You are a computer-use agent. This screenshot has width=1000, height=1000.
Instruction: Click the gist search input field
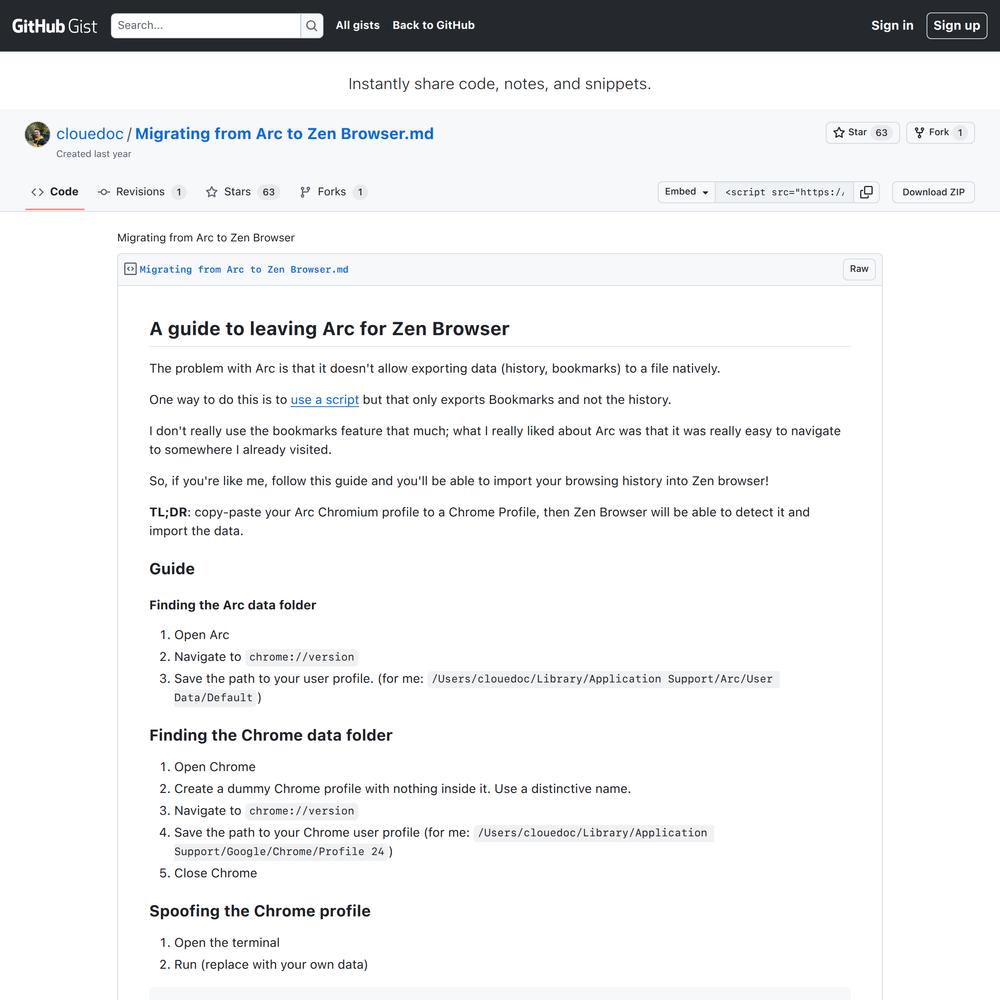pyautogui.click(x=205, y=26)
